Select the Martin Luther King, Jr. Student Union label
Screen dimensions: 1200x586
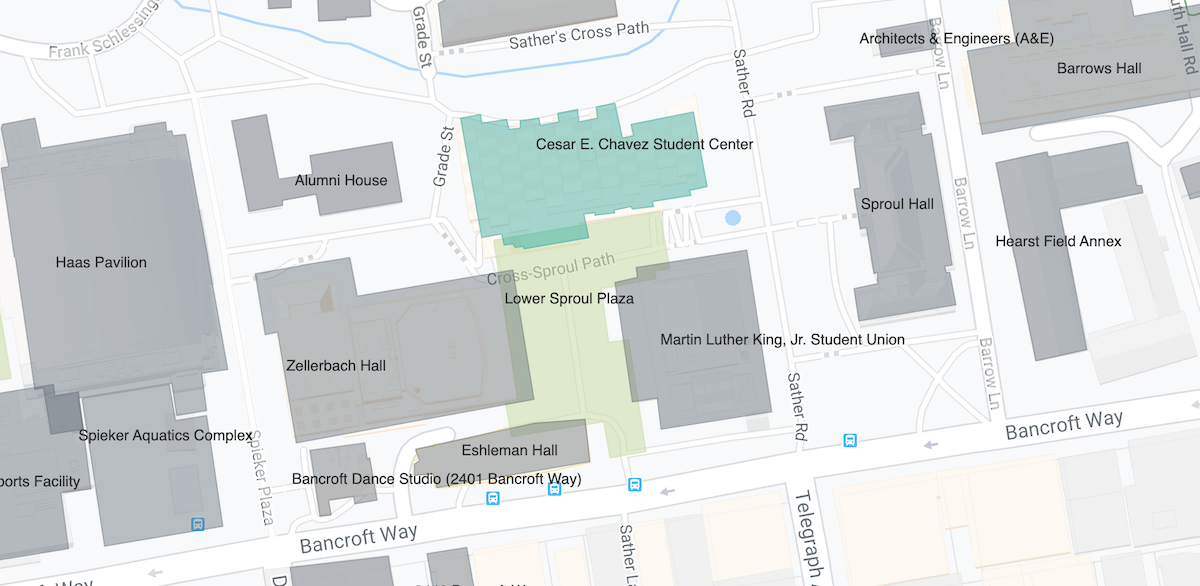point(782,340)
